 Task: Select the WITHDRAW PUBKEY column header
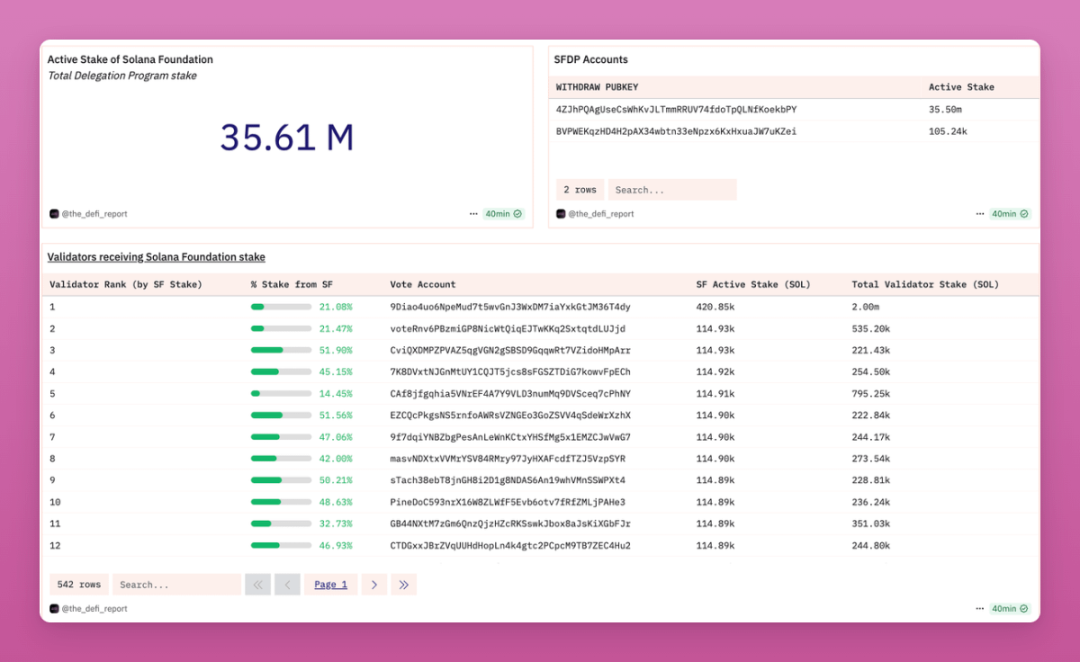[x=597, y=87]
